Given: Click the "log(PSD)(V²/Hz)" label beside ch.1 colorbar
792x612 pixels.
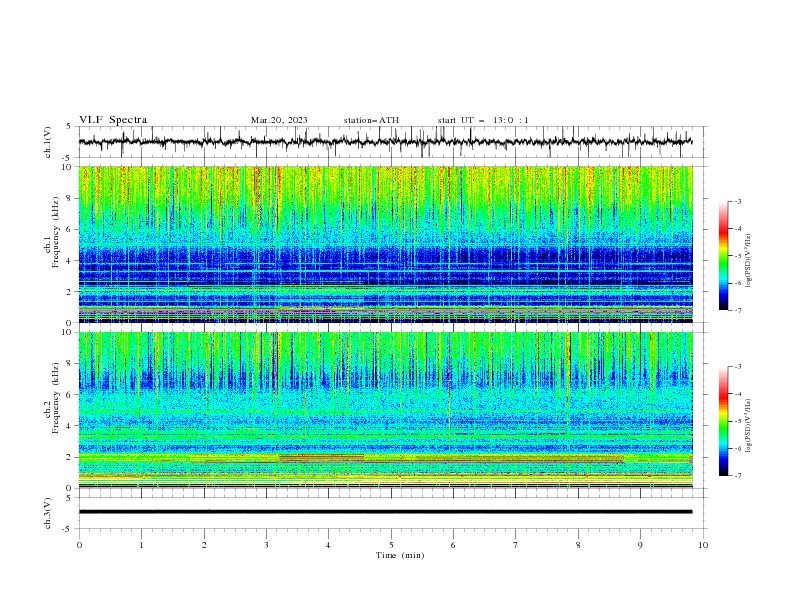Looking at the screenshot, I should [748, 261].
